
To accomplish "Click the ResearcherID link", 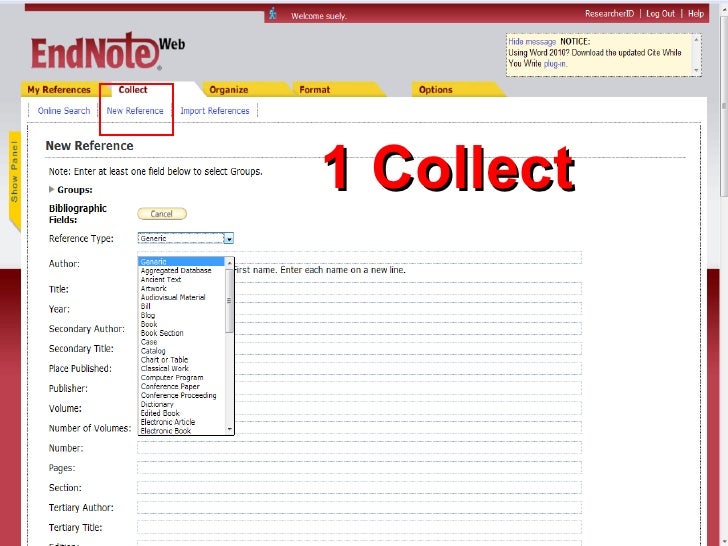I will (609, 13).
